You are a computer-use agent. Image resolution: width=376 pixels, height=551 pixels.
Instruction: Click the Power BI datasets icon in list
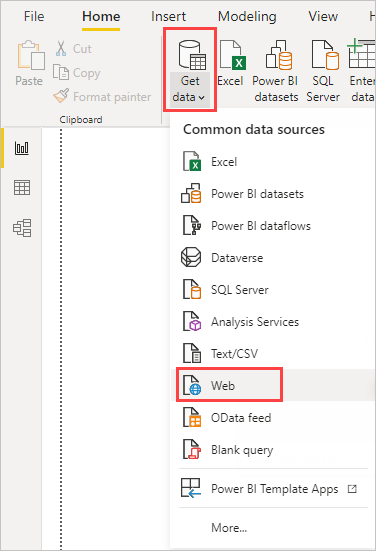coord(191,193)
